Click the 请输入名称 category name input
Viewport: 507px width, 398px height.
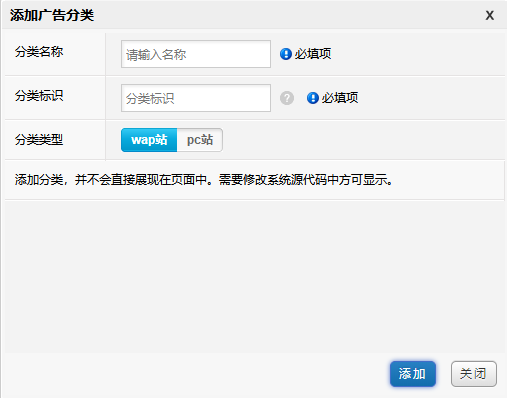[x=196, y=54]
